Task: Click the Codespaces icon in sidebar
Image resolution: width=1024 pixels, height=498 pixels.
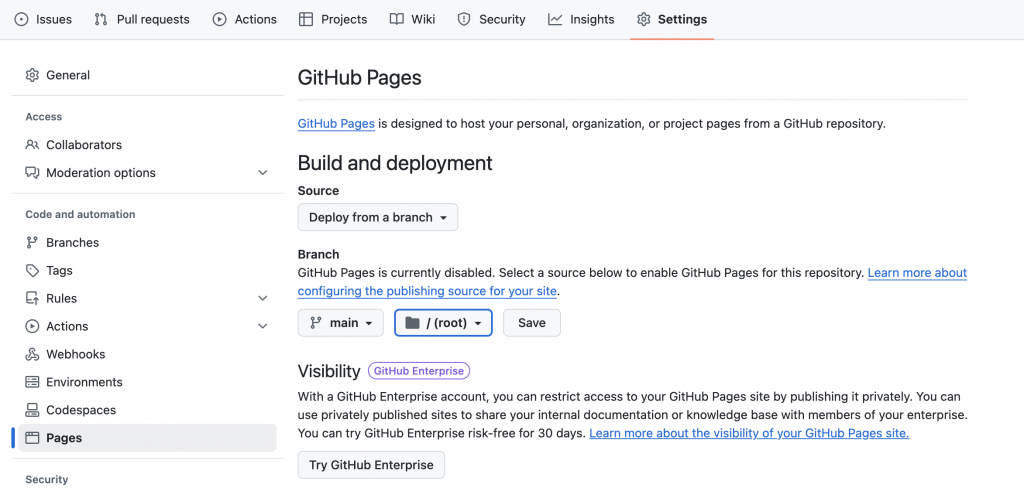Action: pos(32,411)
